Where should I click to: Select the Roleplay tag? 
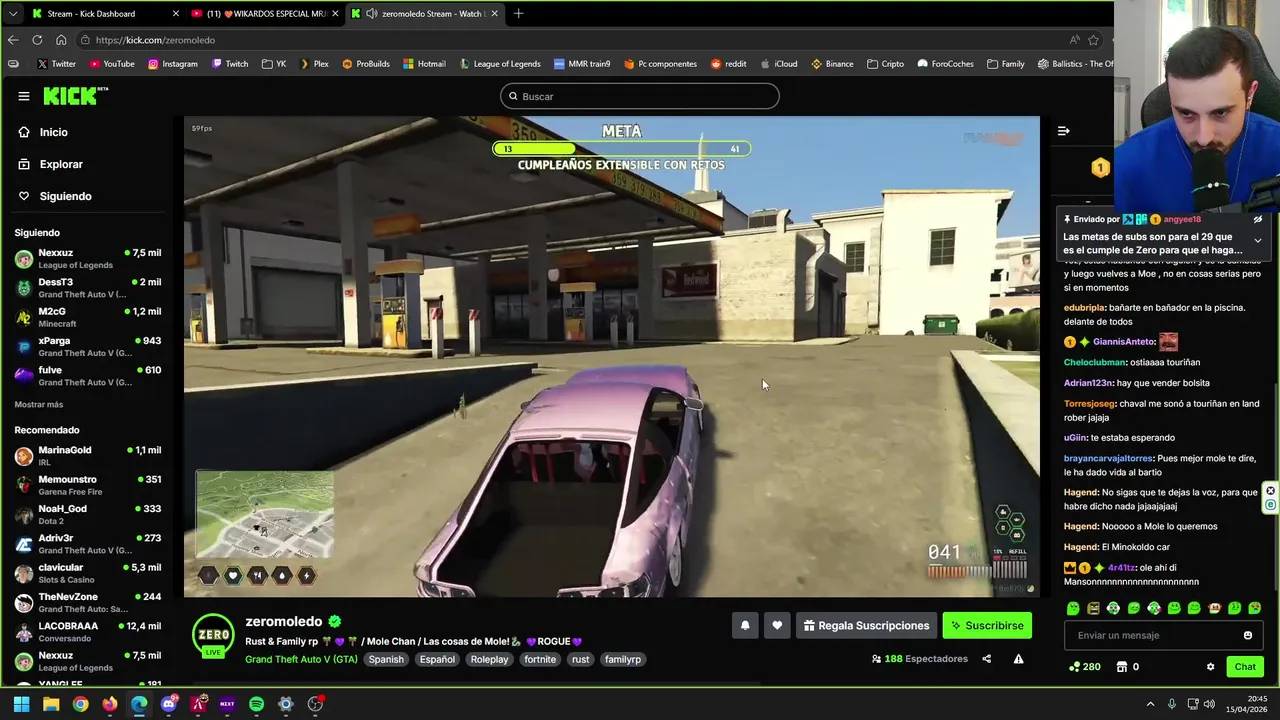point(490,659)
